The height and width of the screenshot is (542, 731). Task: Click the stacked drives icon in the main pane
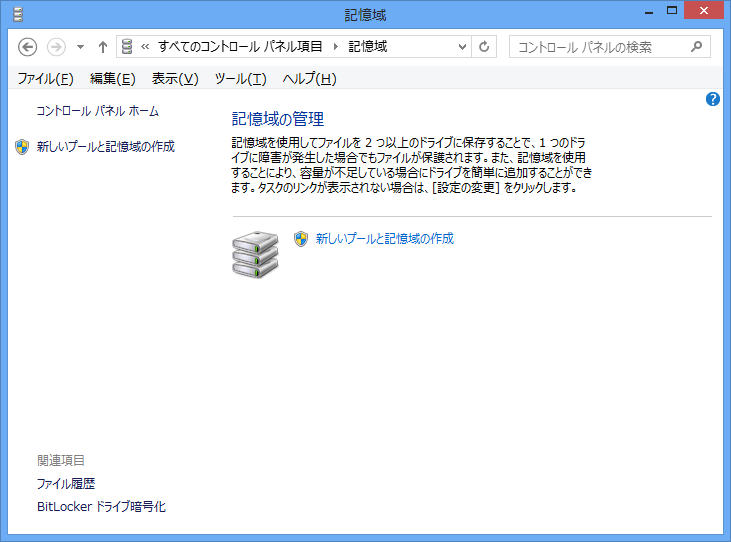(255, 254)
